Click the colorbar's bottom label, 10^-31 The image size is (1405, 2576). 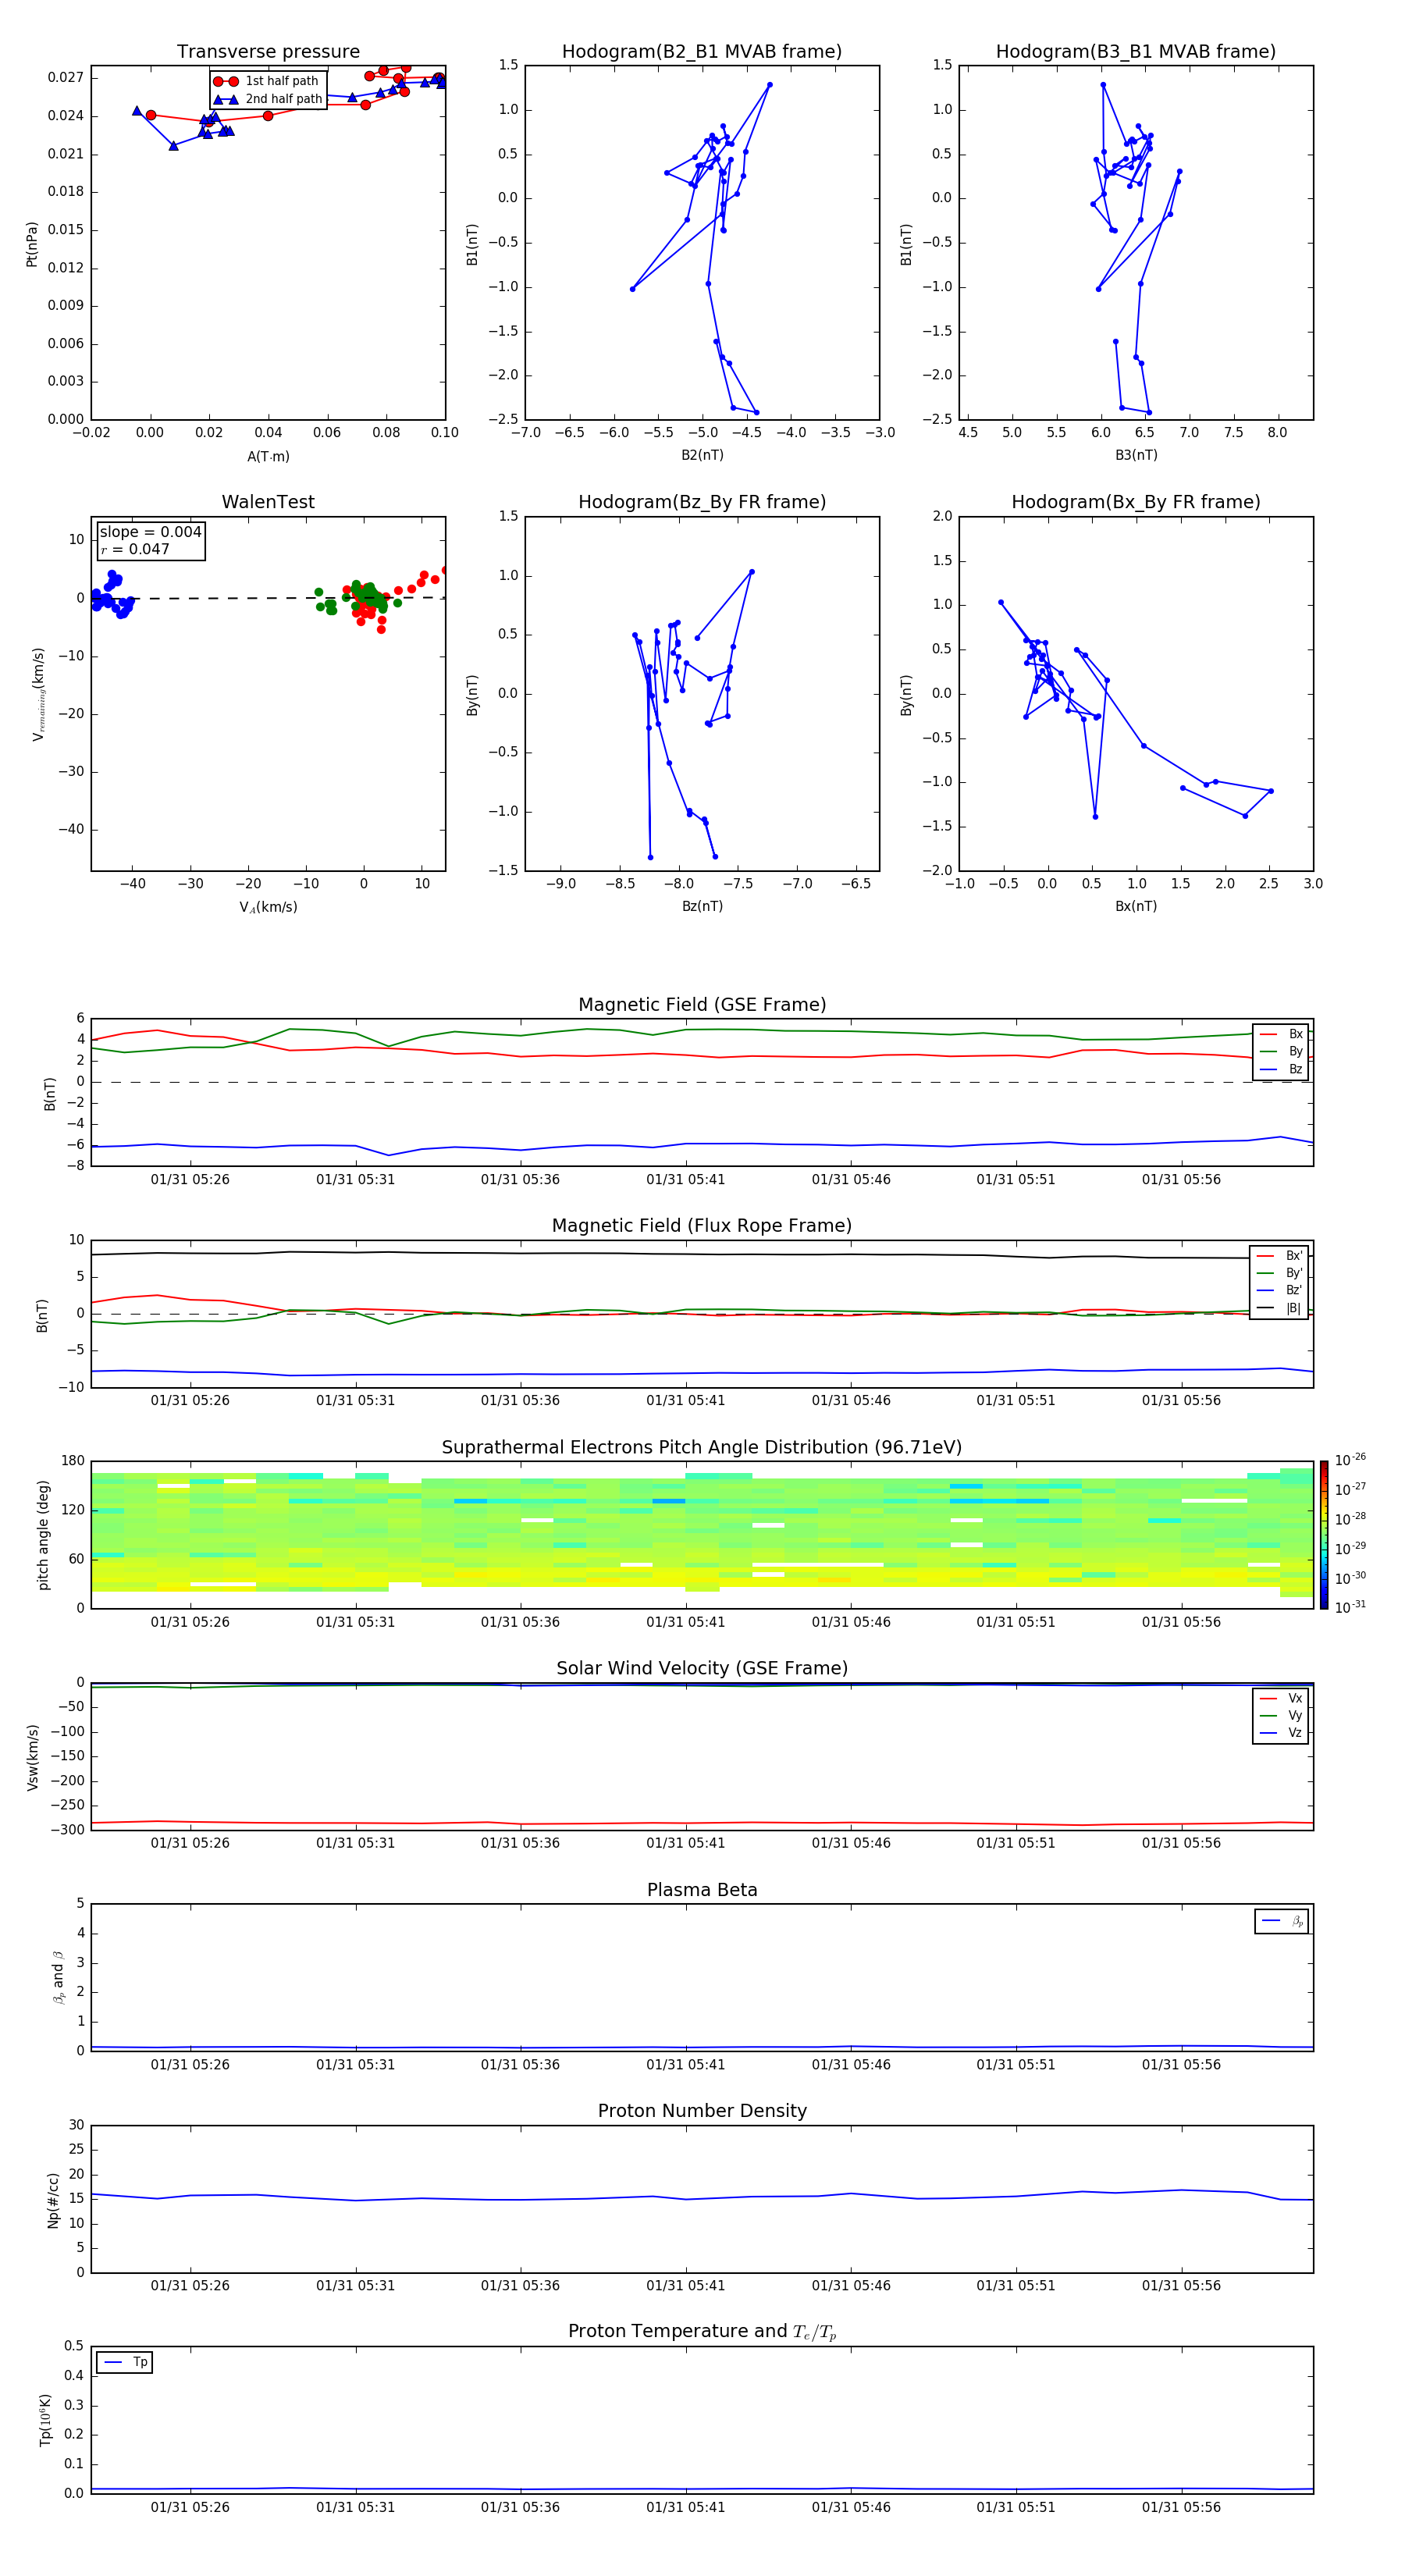coord(1350,1607)
